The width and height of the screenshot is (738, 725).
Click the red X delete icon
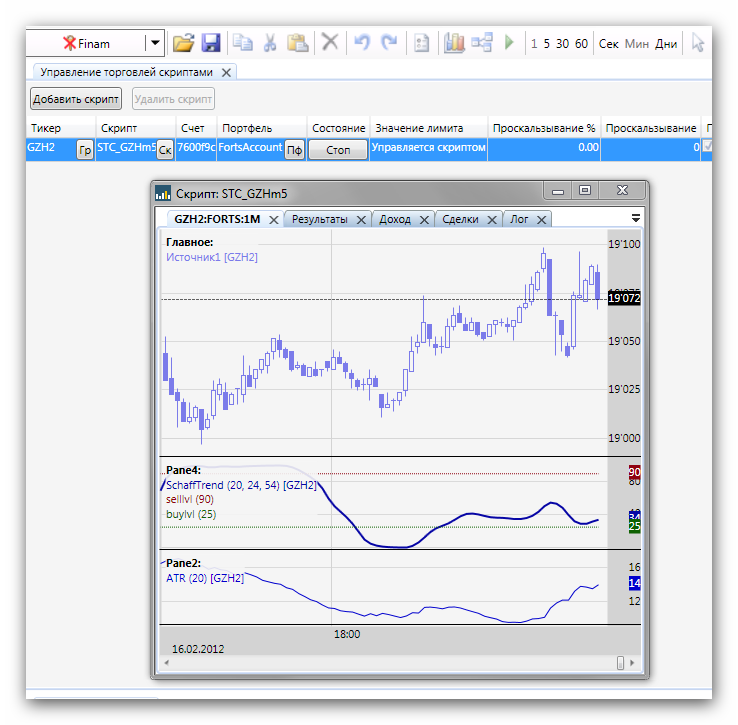pyautogui.click(x=329, y=43)
